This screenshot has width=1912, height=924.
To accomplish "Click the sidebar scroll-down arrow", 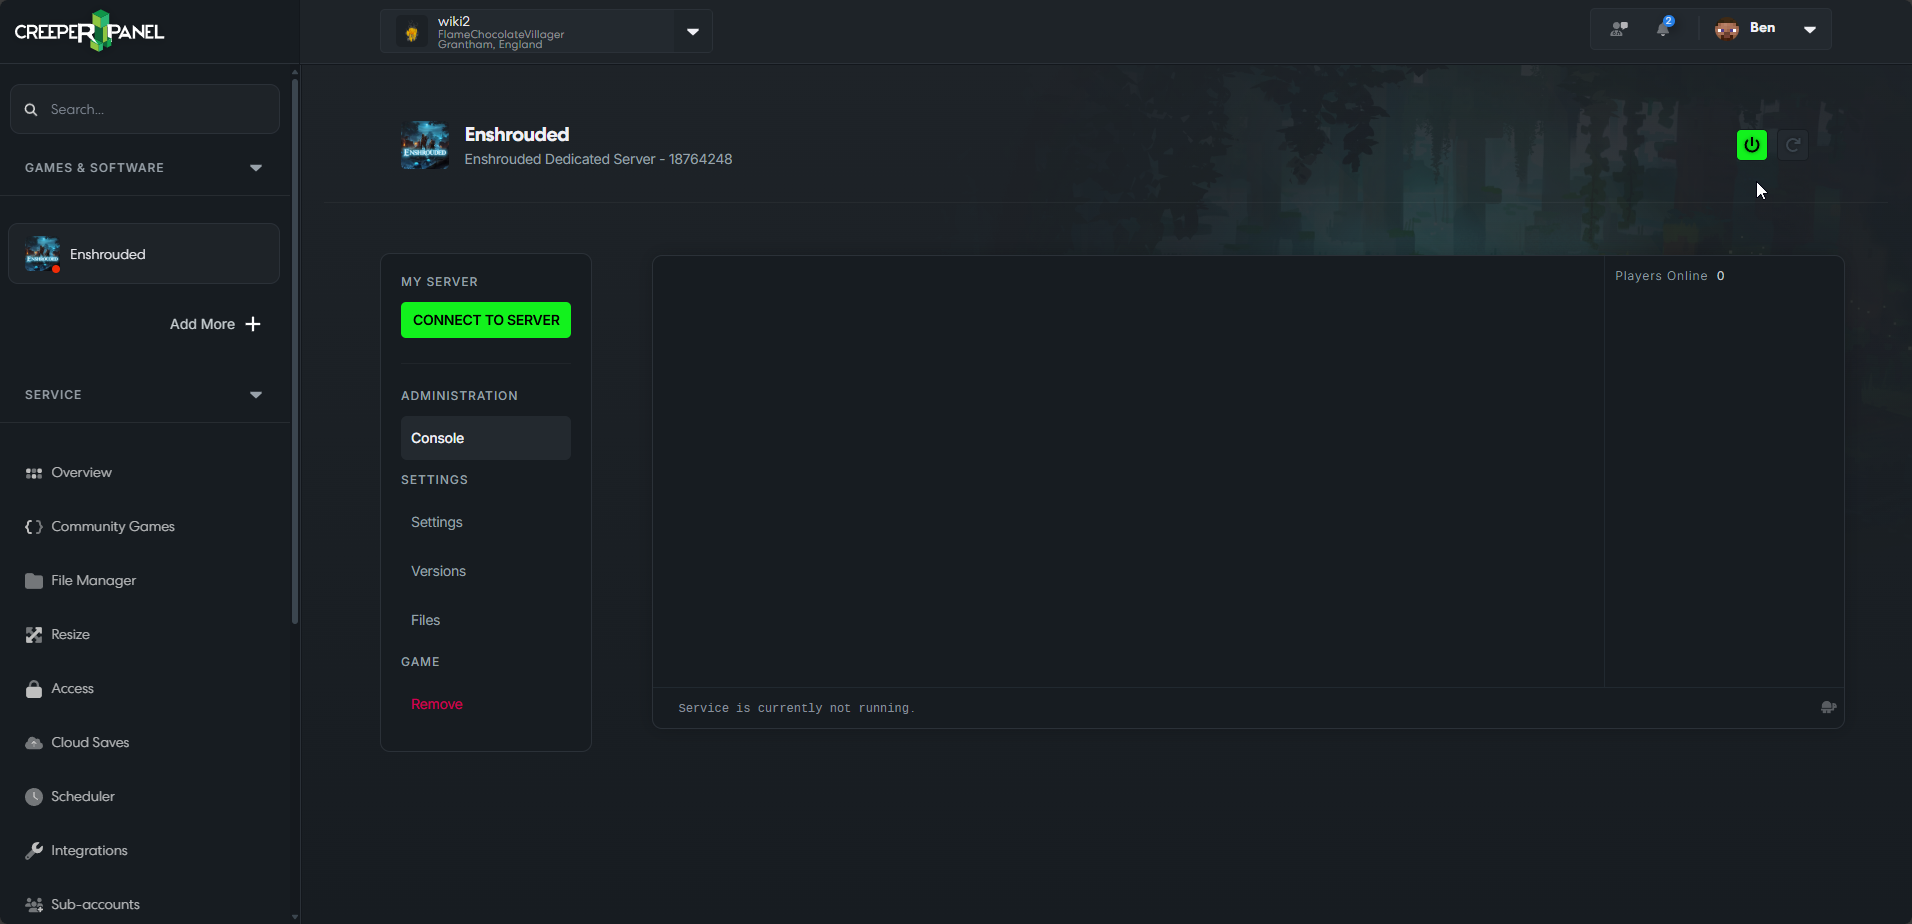I will [x=294, y=916].
